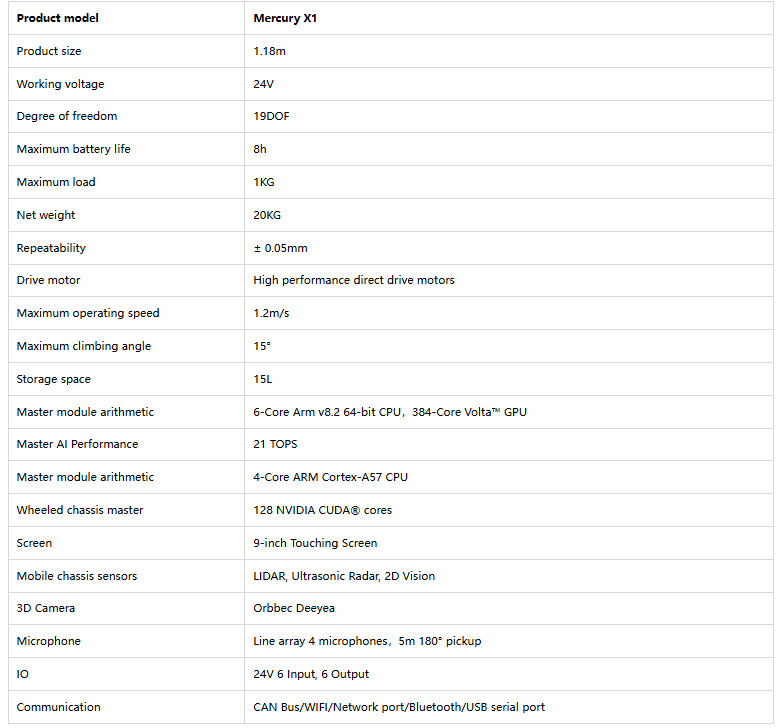Click the "Product model" header cell

click(x=58, y=18)
